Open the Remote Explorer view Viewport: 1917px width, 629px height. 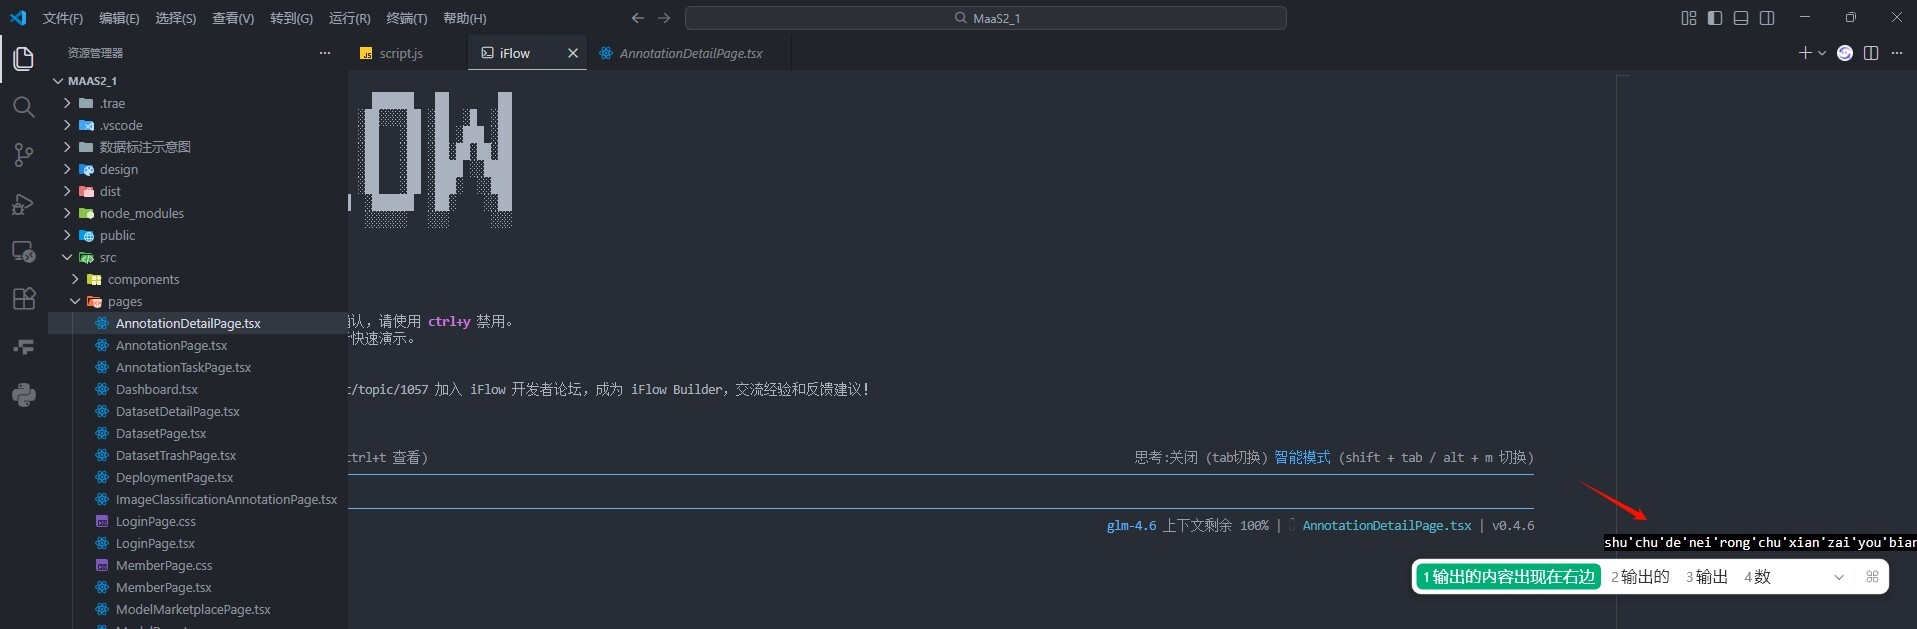(23, 251)
